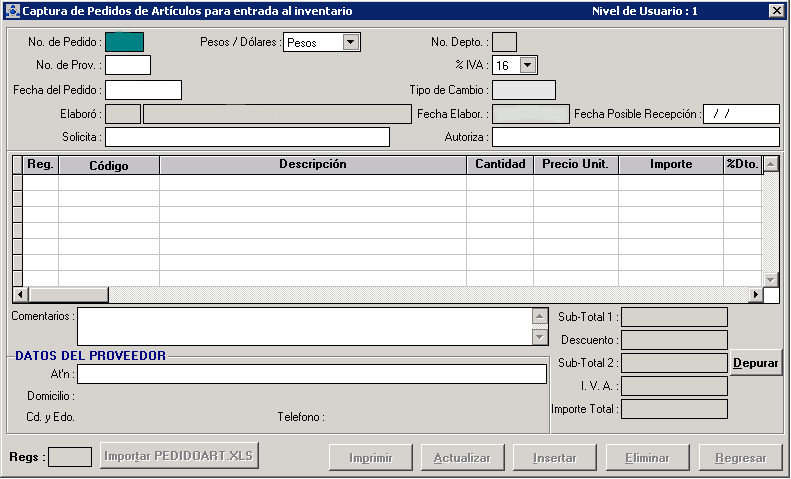Viewport: 791px width, 479px height.
Task: Click the Fecha del Pedido field
Action: coord(143,90)
